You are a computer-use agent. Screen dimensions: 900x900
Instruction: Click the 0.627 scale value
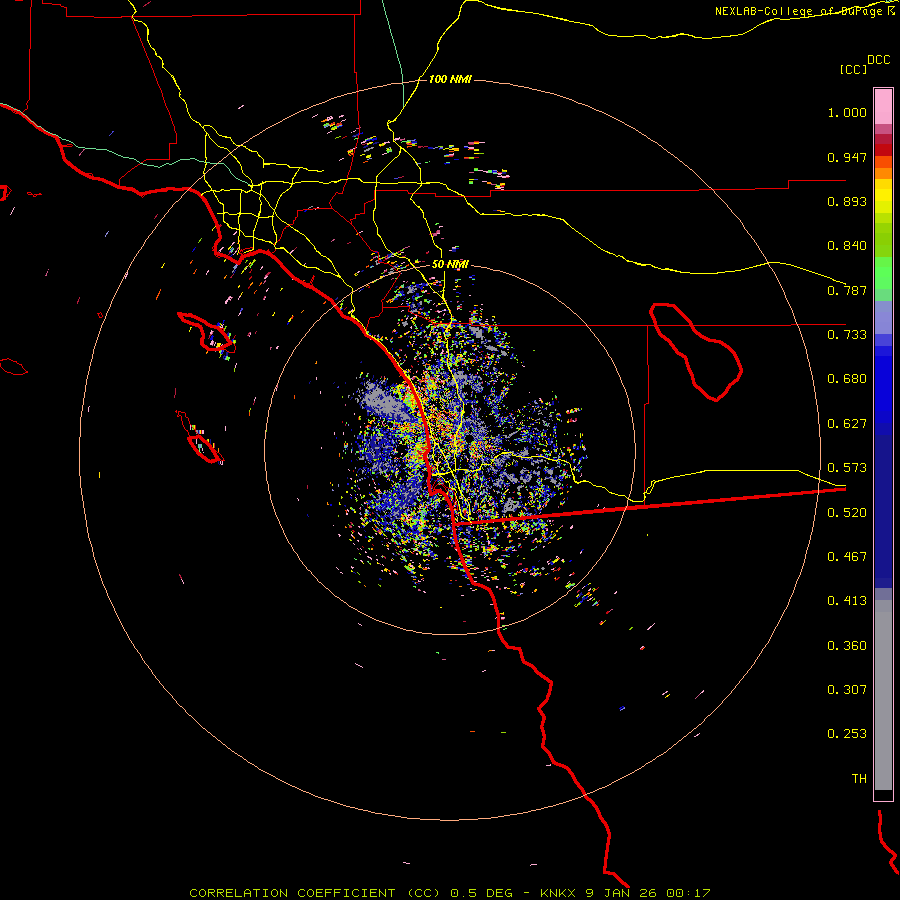pos(847,424)
